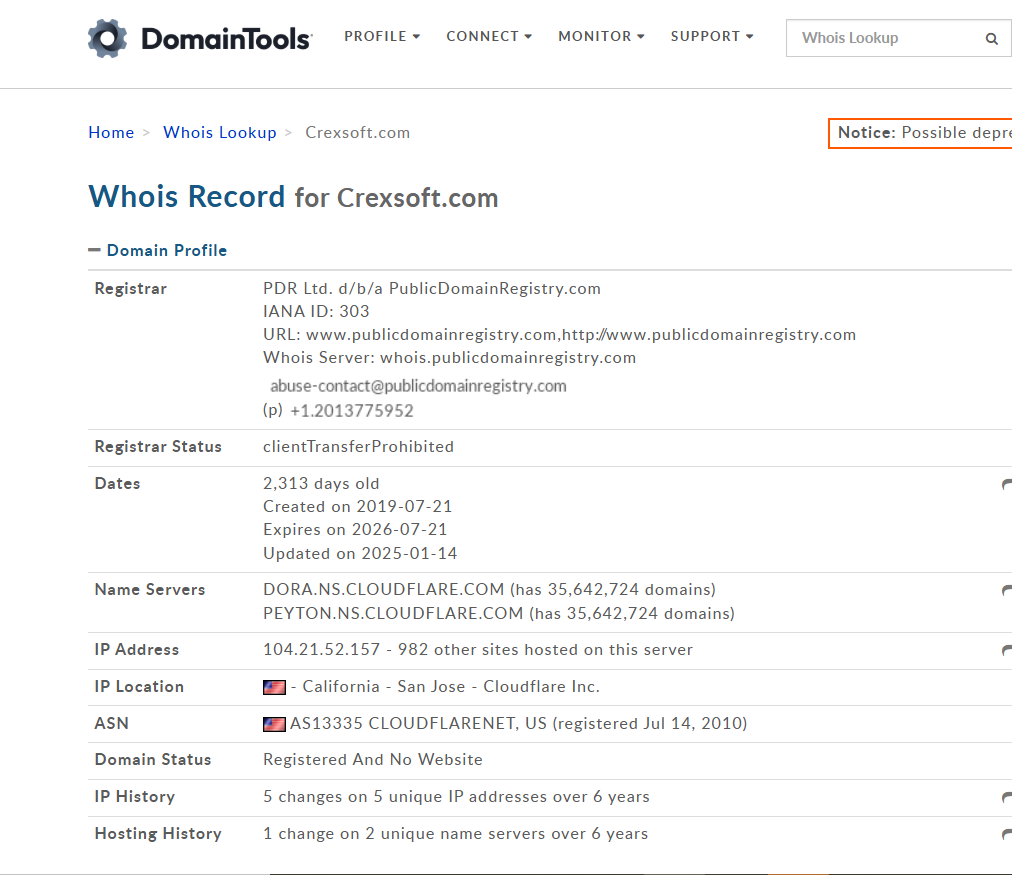
Task: Click the US flag beside AS13335
Action: [x=274, y=724]
